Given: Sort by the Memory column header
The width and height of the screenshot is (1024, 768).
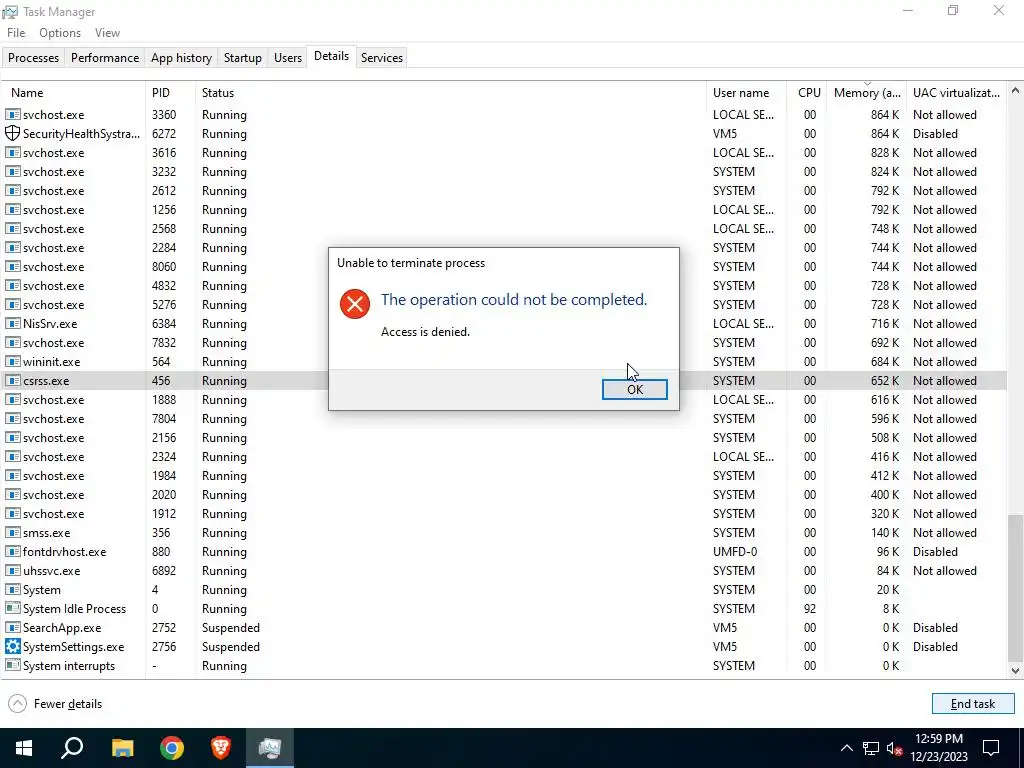Looking at the screenshot, I should [867, 93].
